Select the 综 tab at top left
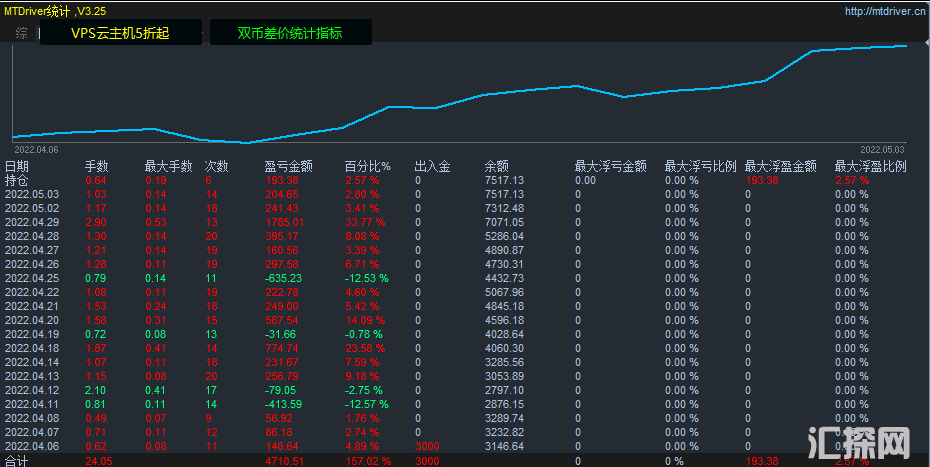Viewport: 930px width, 467px height. pos(22,33)
